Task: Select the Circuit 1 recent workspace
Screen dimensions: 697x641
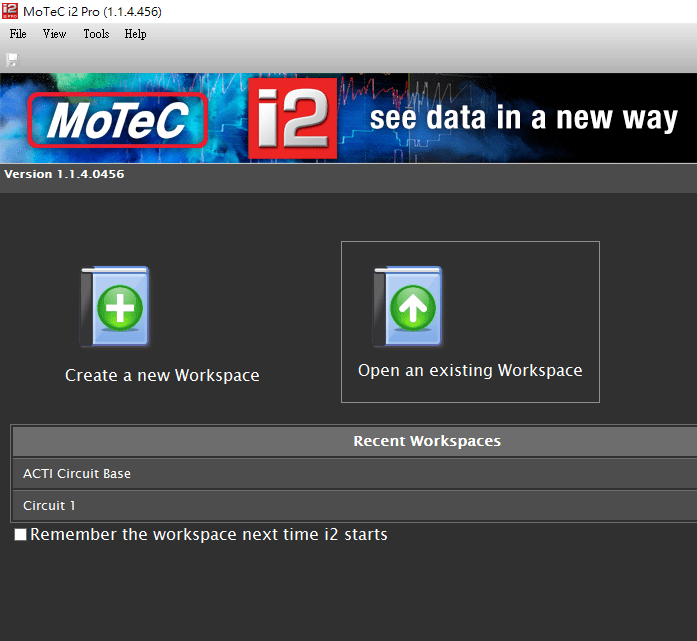Action: coord(50,506)
